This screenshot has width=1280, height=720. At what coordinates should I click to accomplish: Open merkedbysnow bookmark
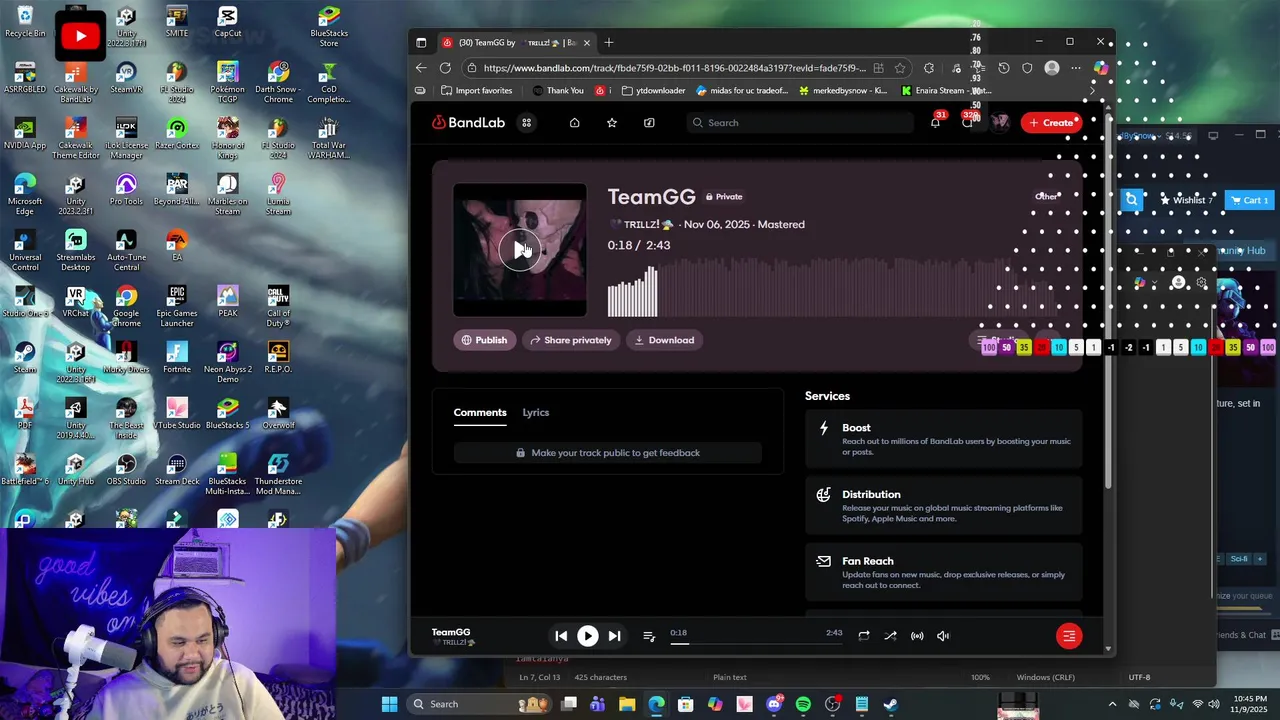point(843,91)
